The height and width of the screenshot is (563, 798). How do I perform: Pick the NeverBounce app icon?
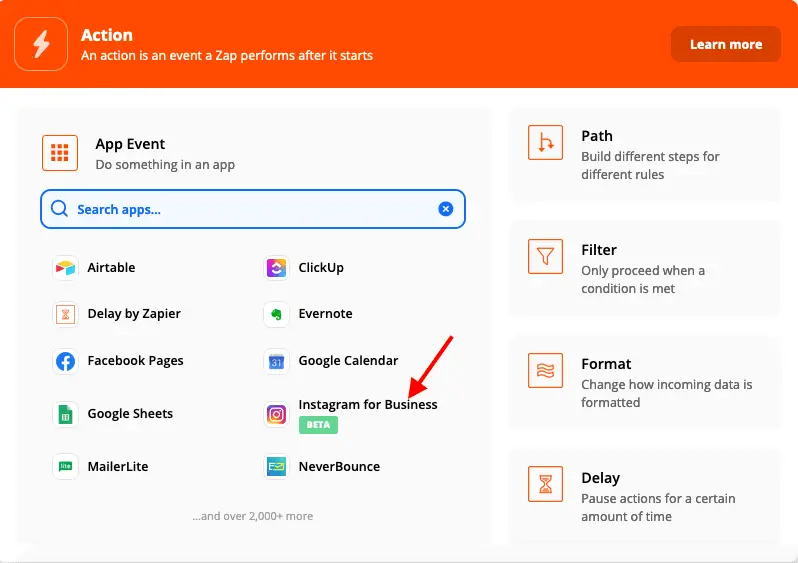click(276, 466)
